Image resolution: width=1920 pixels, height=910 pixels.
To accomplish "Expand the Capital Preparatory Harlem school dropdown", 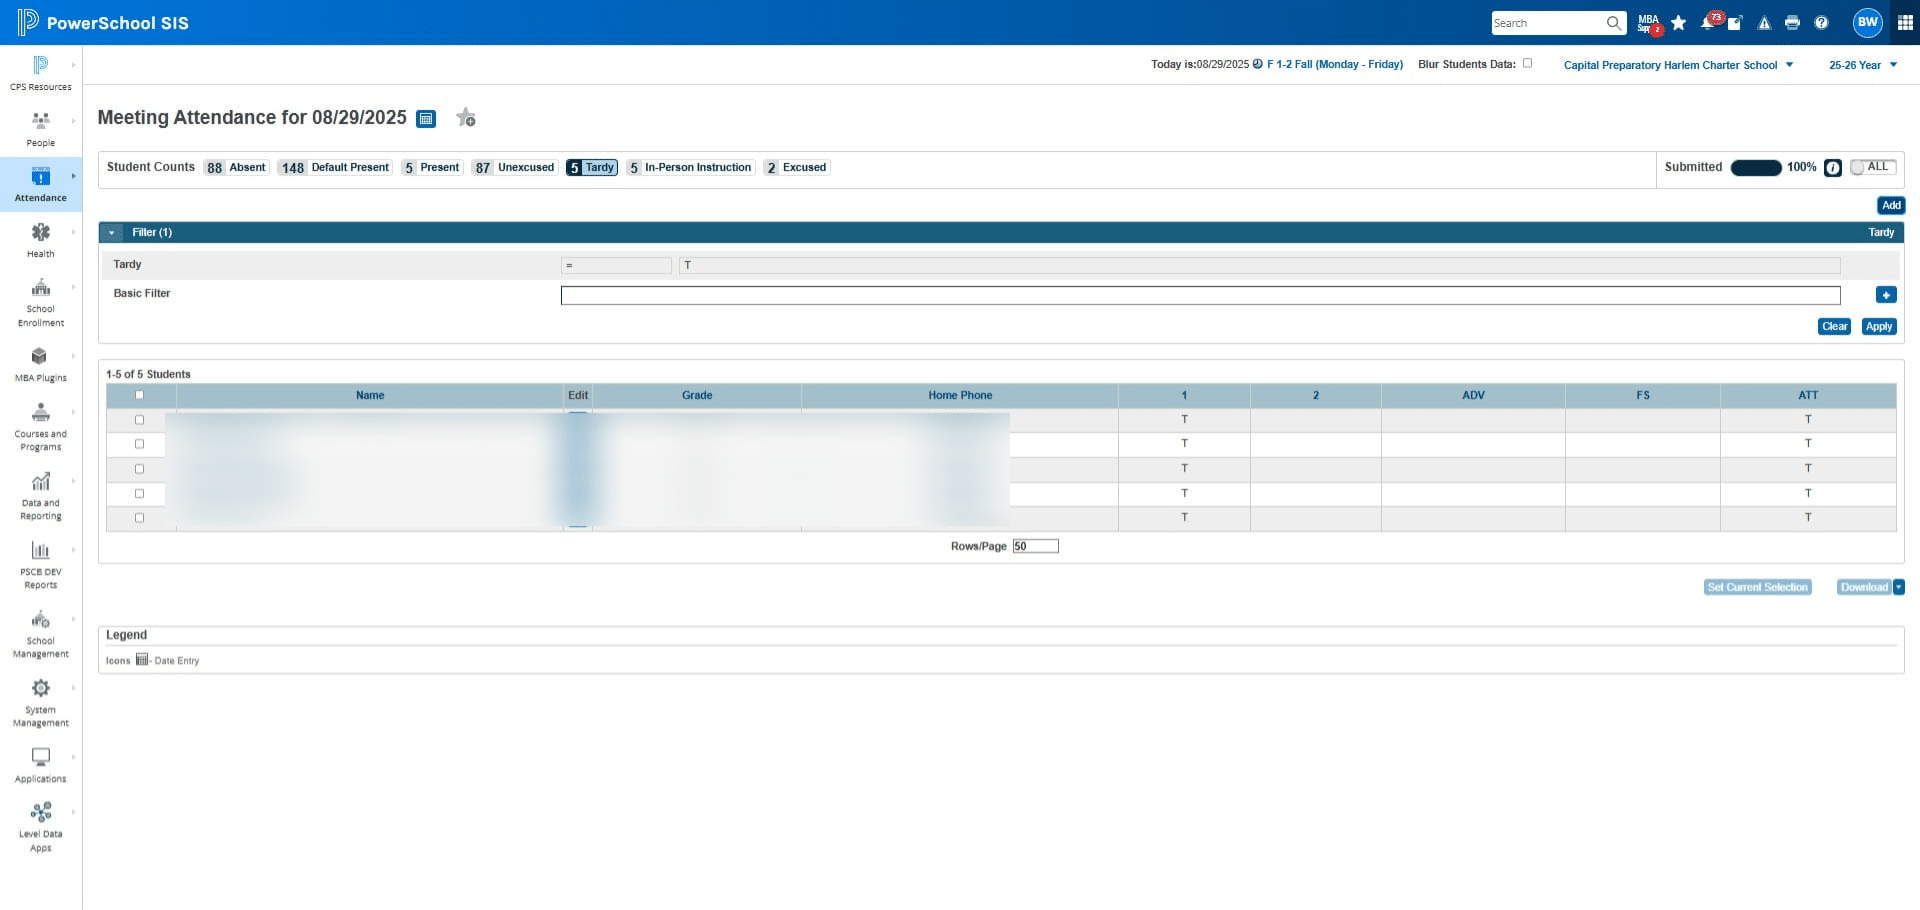I will 1678,65.
